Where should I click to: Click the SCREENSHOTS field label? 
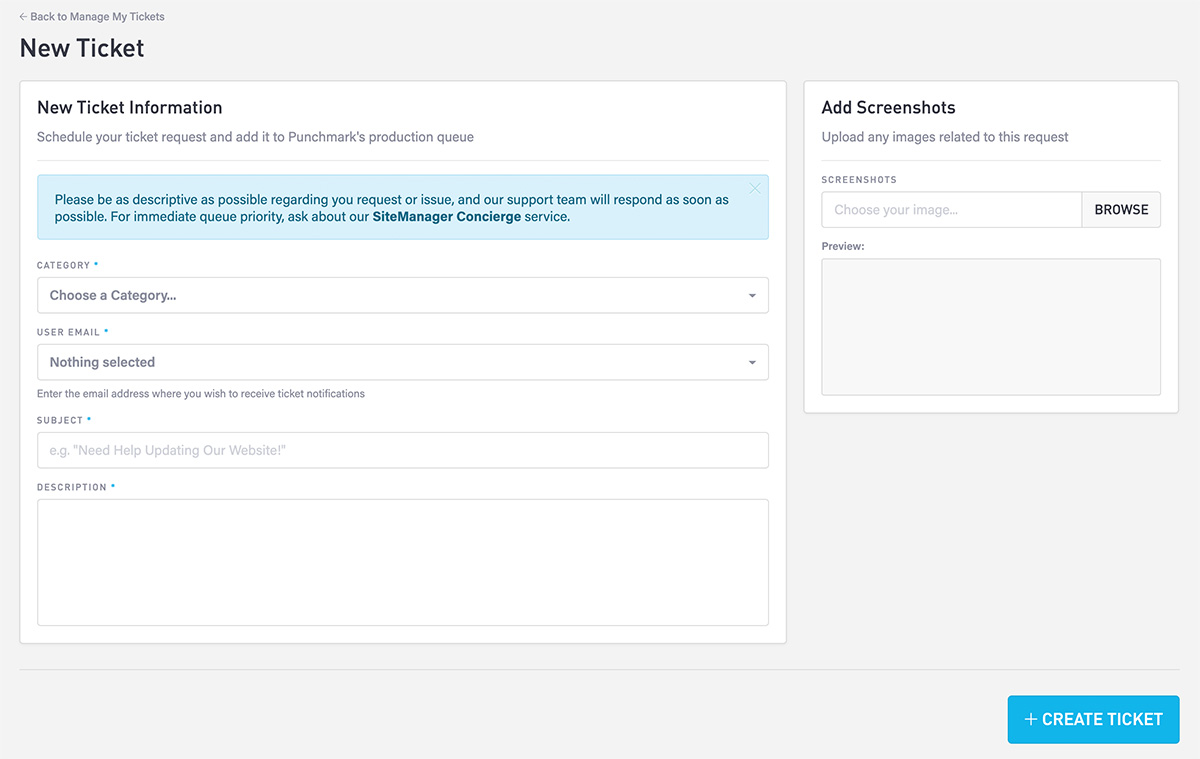coord(858,180)
